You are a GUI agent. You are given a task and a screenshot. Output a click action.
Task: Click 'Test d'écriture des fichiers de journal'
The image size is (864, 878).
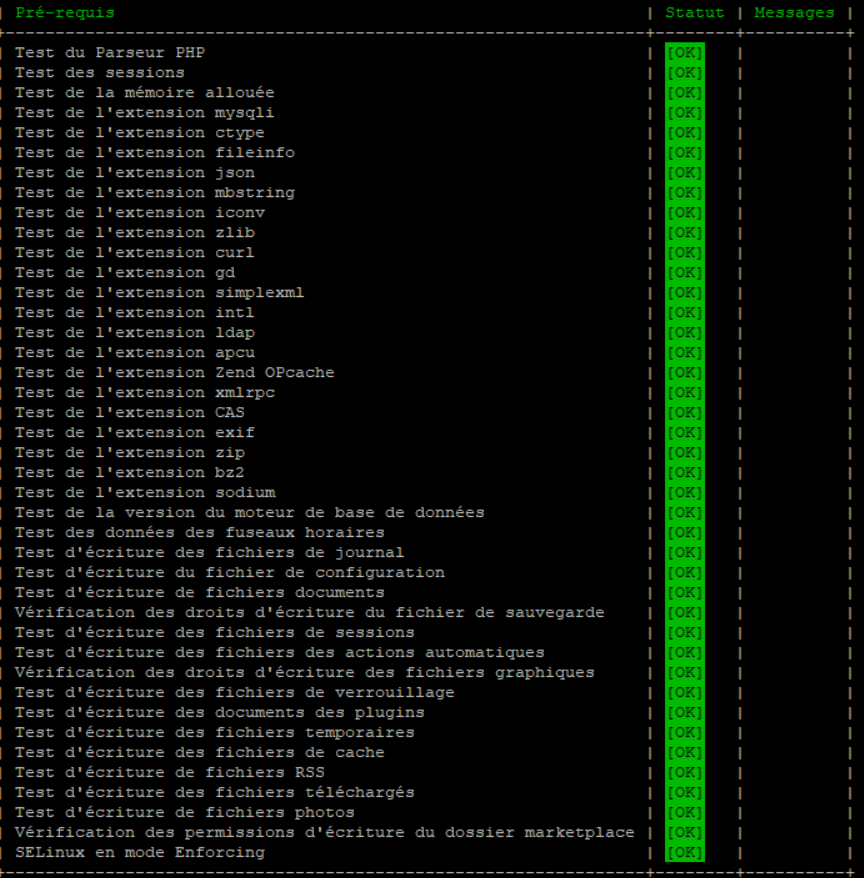(x=209, y=553)
